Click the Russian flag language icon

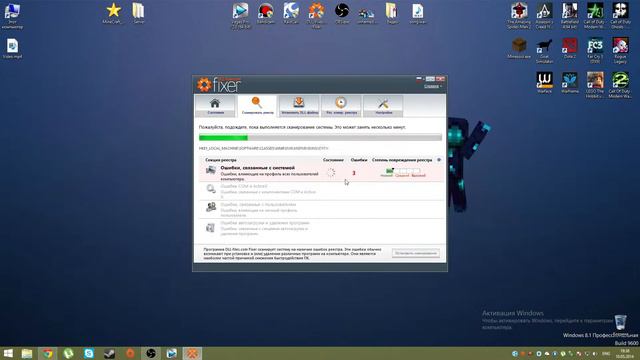[x=419, y=79]
